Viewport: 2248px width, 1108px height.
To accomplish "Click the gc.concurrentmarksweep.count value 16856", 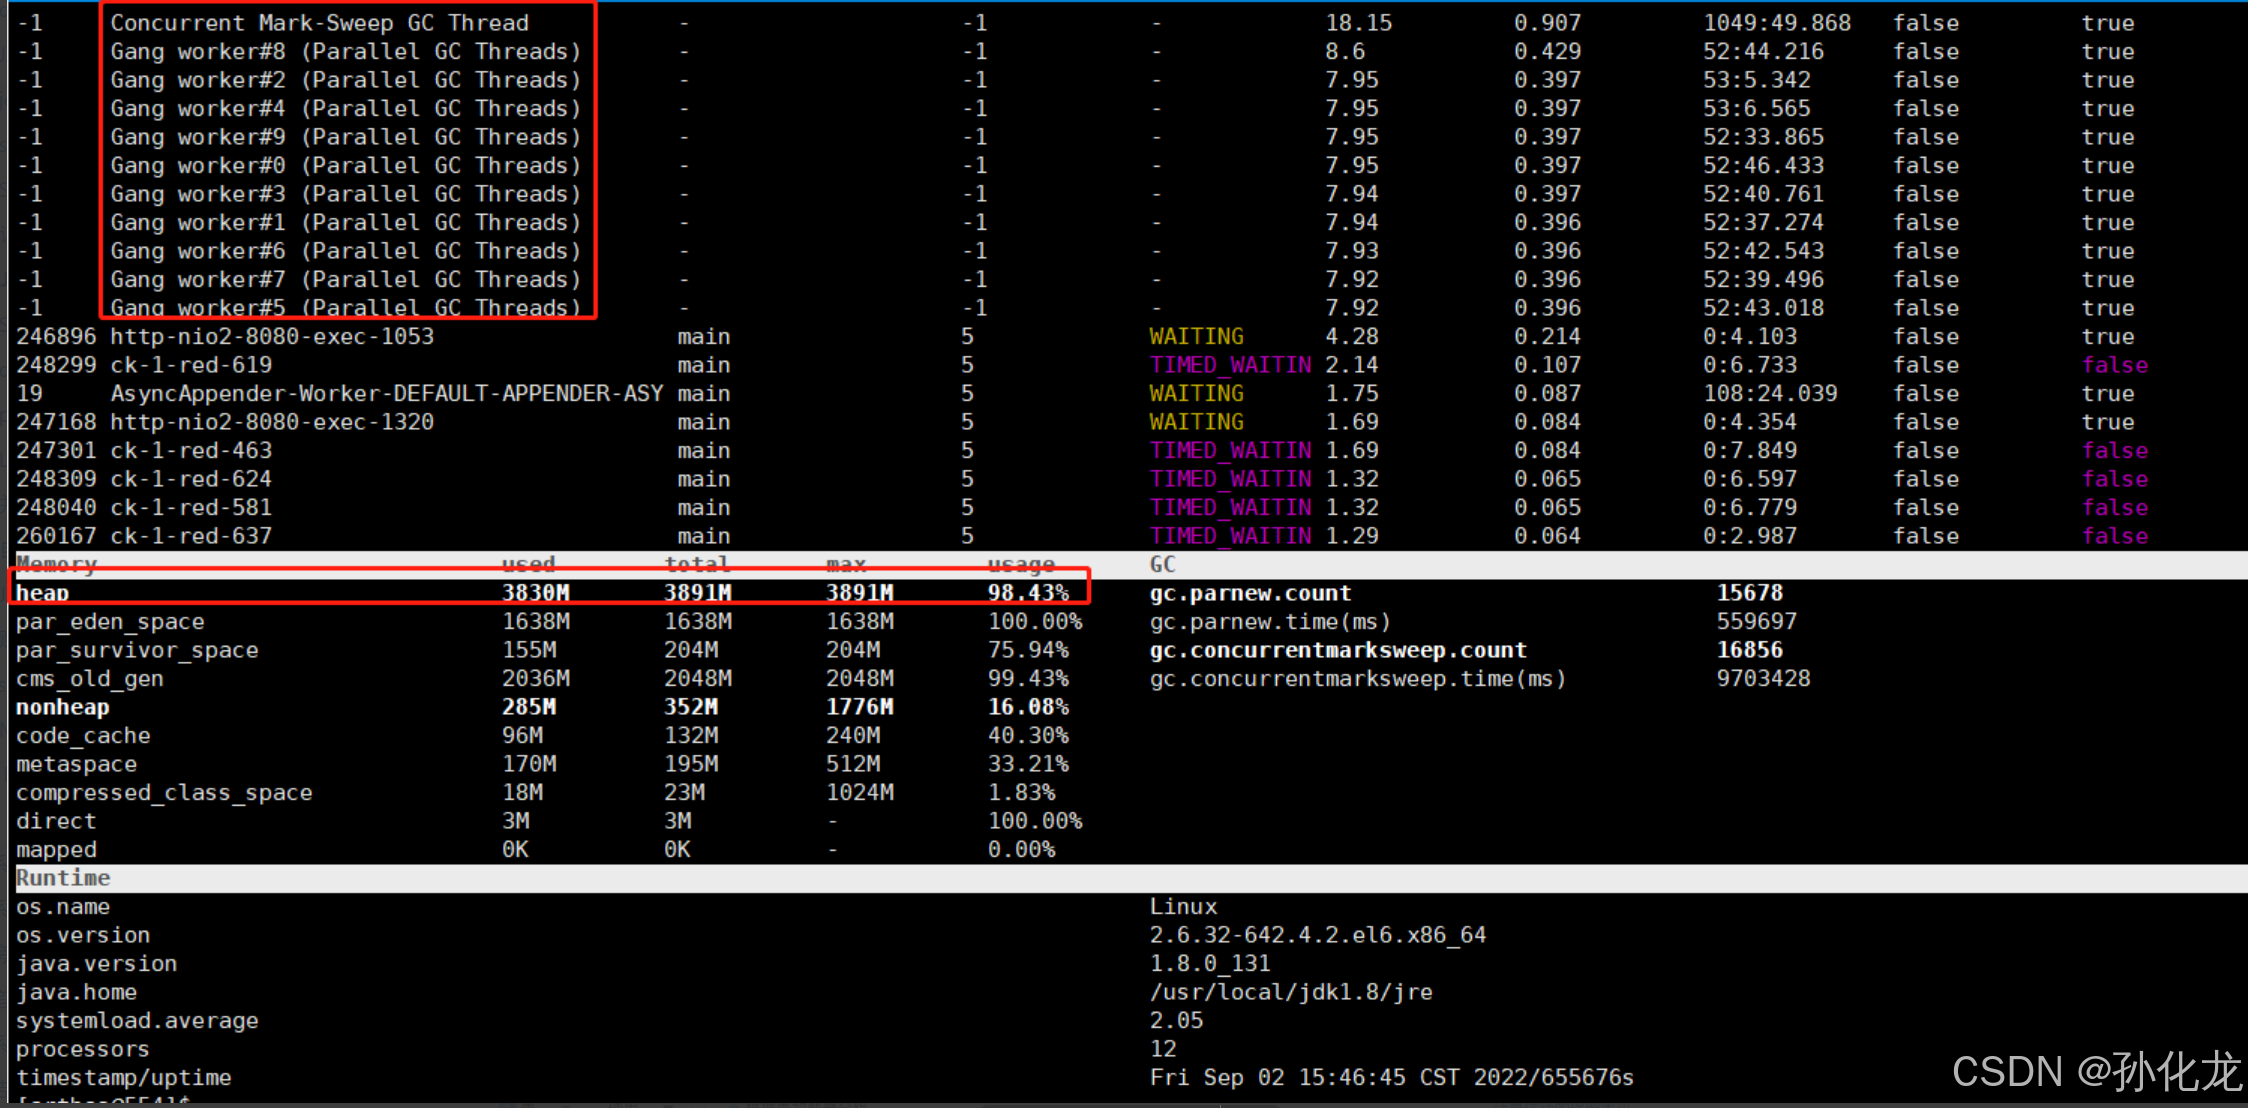I will (x=1749, y=650).
